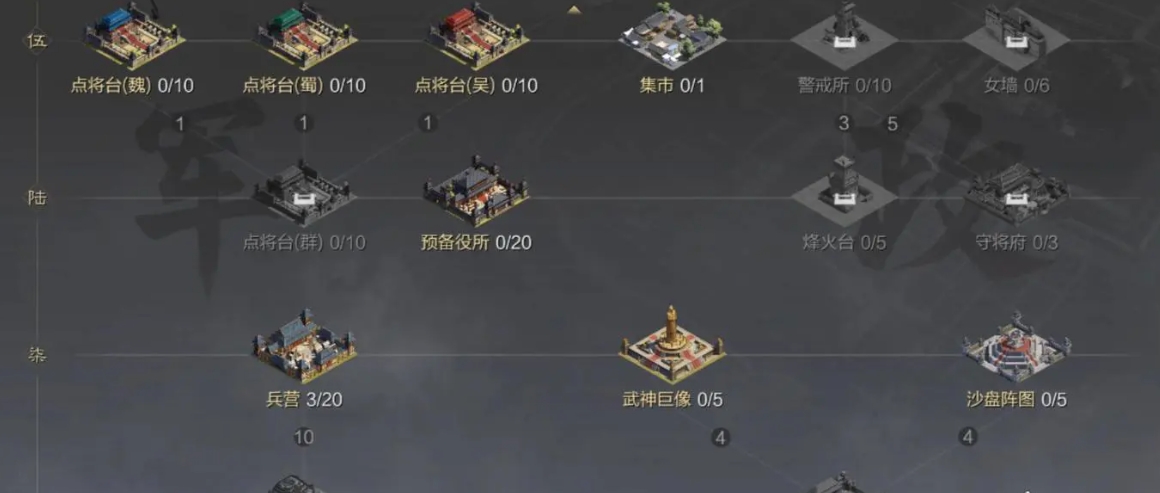Open the 预备役所 building
This screenshot has width=1160, height=493.
coord(476,191)
